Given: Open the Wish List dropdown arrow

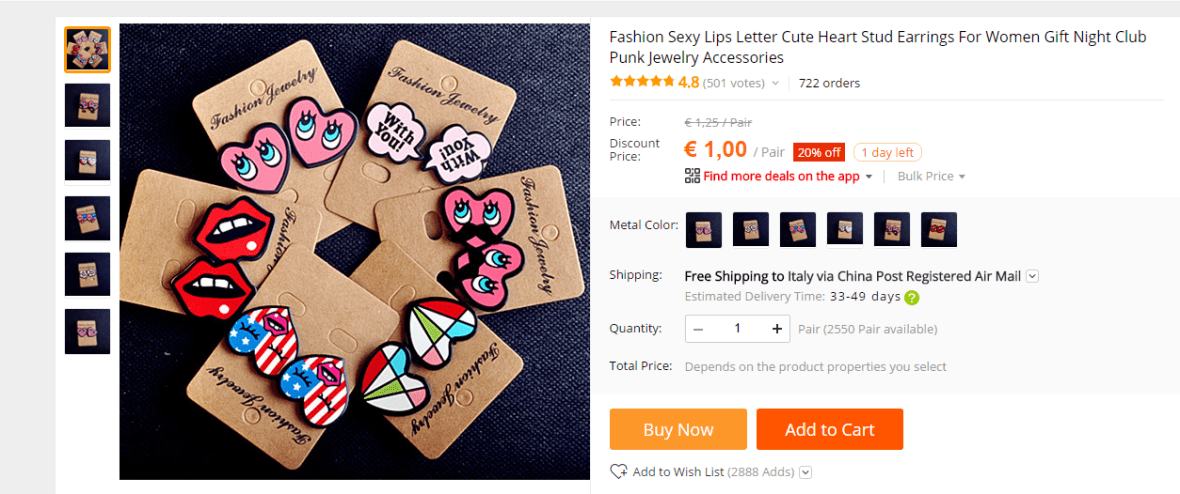Looking at the screenshot, I should [x=805, y=472].
